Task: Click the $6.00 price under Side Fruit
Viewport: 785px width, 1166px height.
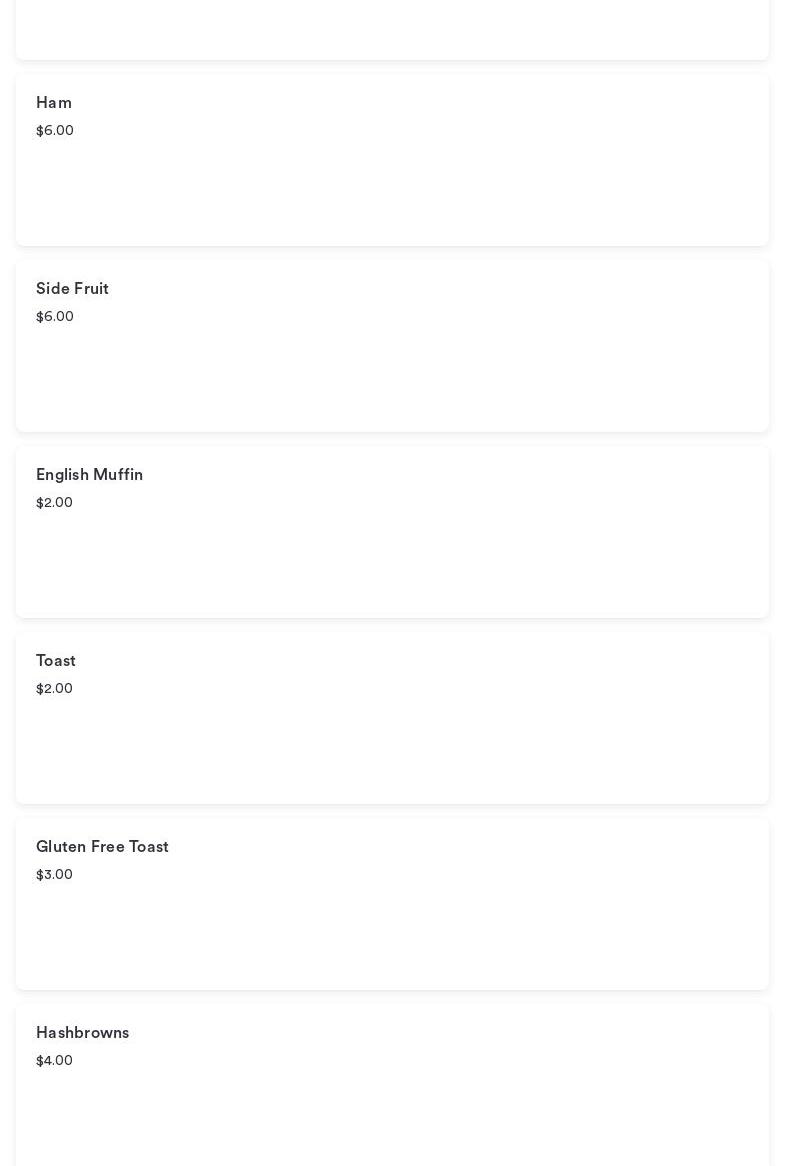Action: 55,317
